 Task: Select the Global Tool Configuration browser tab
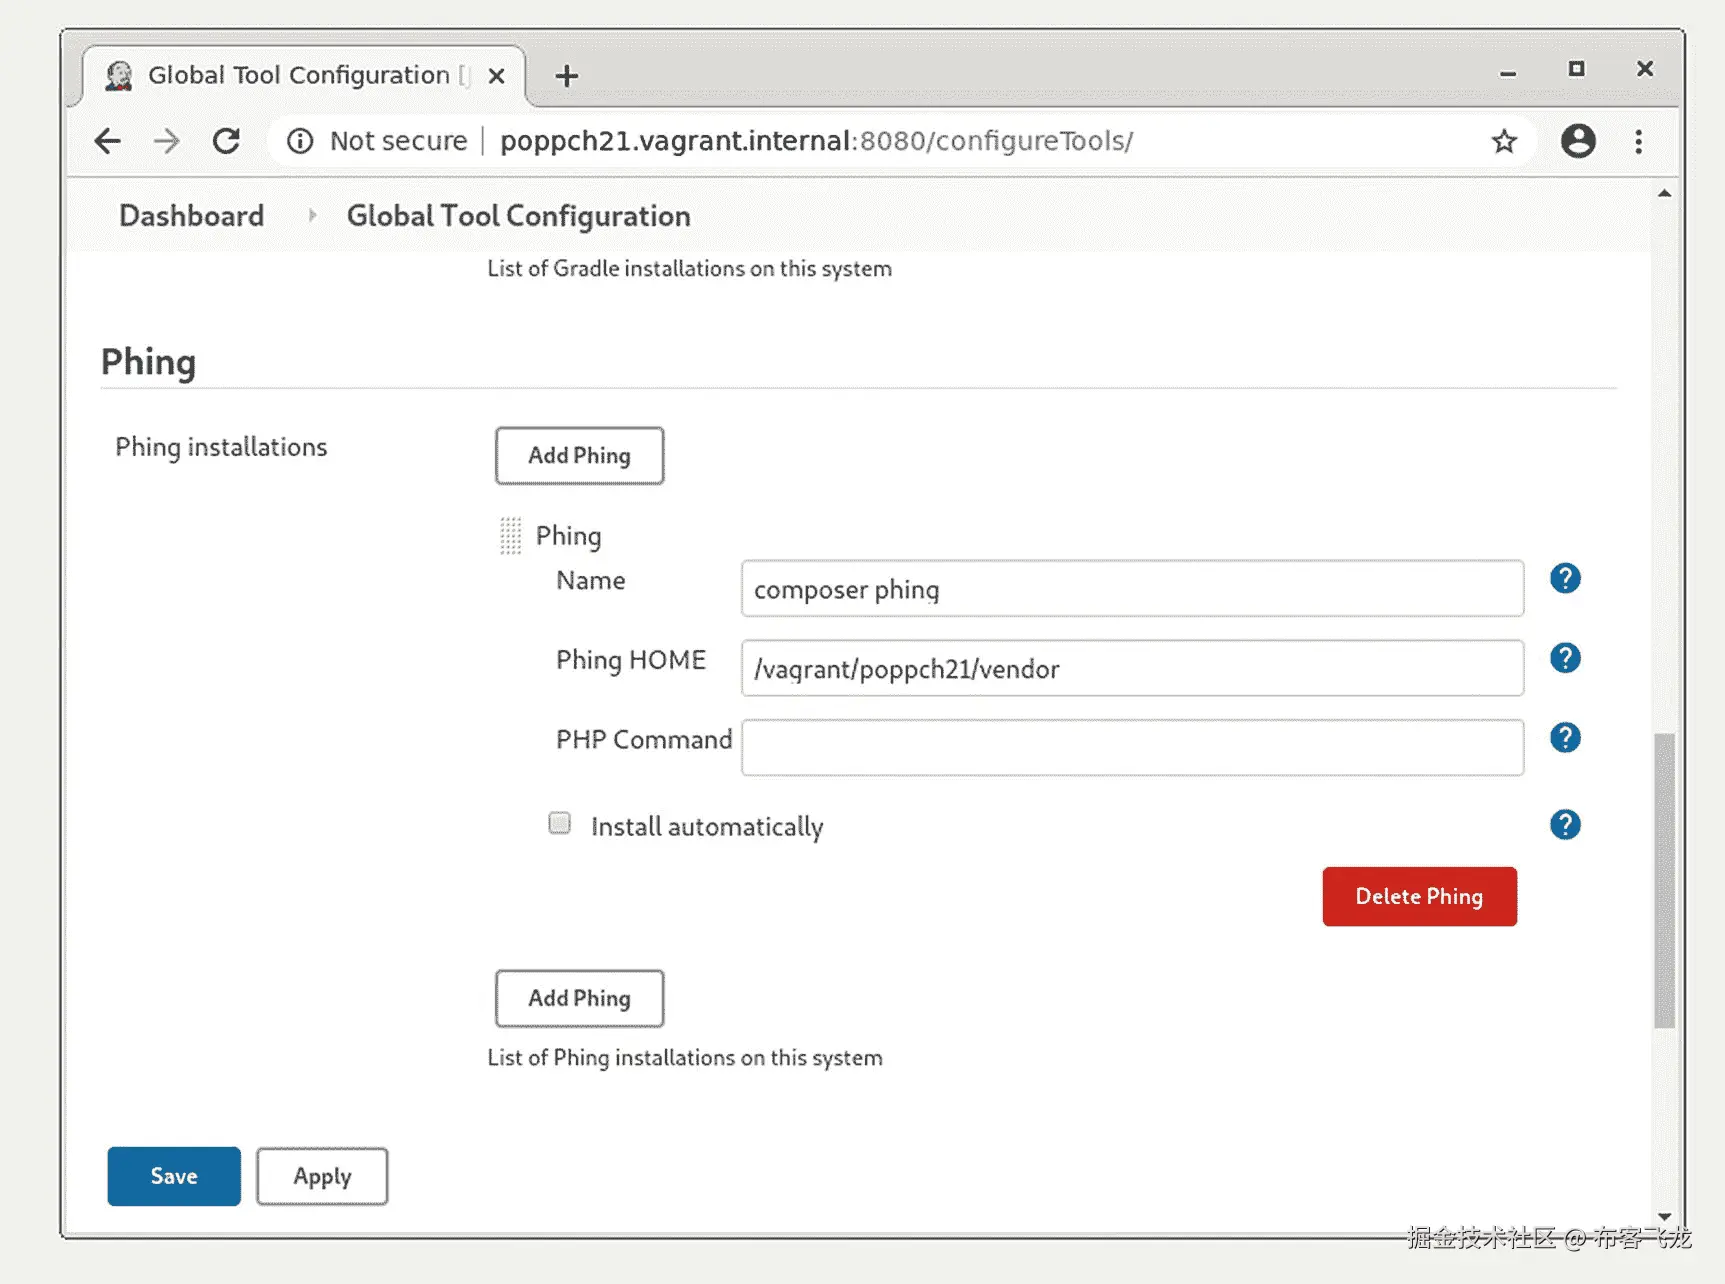pyautogui.click(x=298, y=76)
